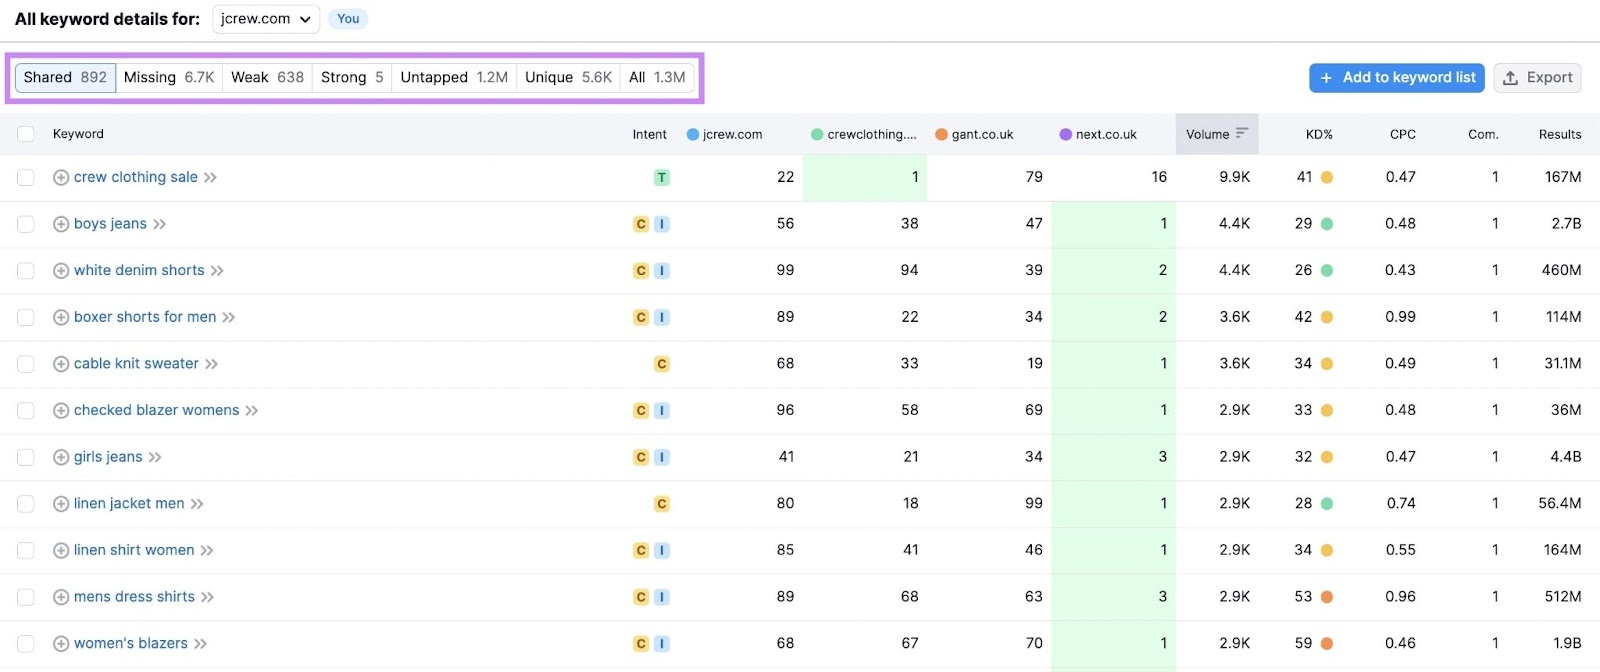Click the double-arrow icon after cable knit sweater
1600x672 pixels.
tap(212, 364)
